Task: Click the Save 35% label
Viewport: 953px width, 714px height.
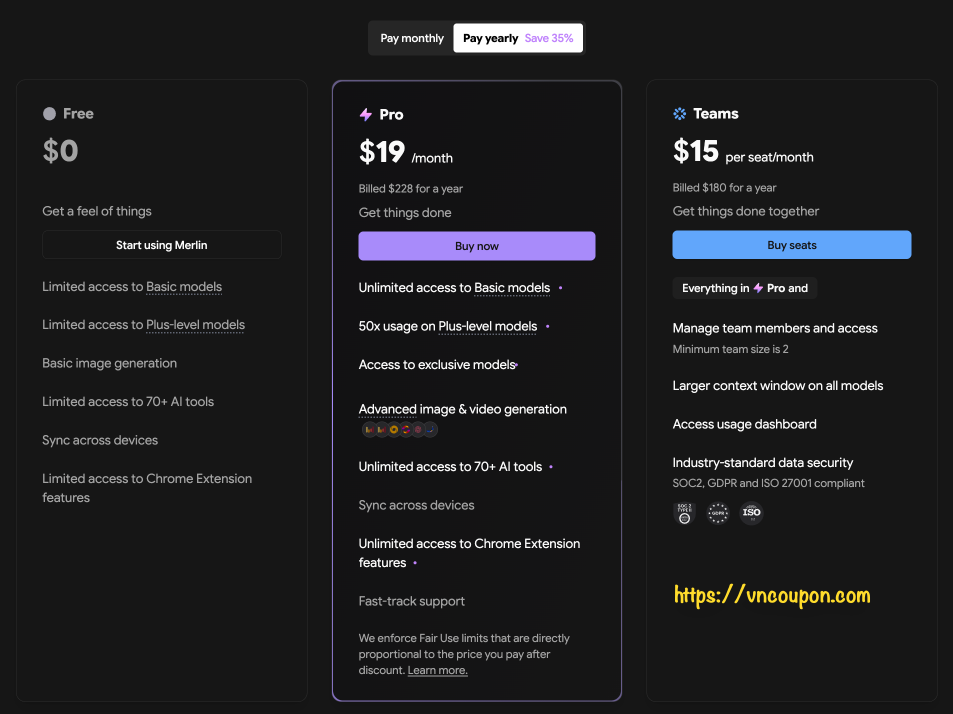Action: point(549,38)
